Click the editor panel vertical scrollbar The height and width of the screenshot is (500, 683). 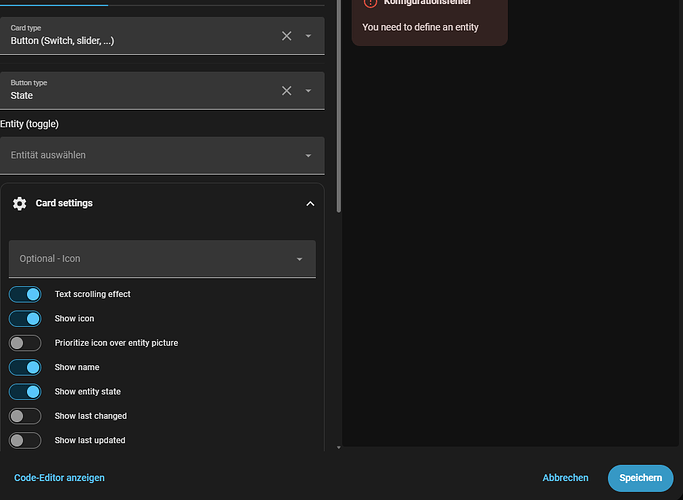[x=338, y=106]
